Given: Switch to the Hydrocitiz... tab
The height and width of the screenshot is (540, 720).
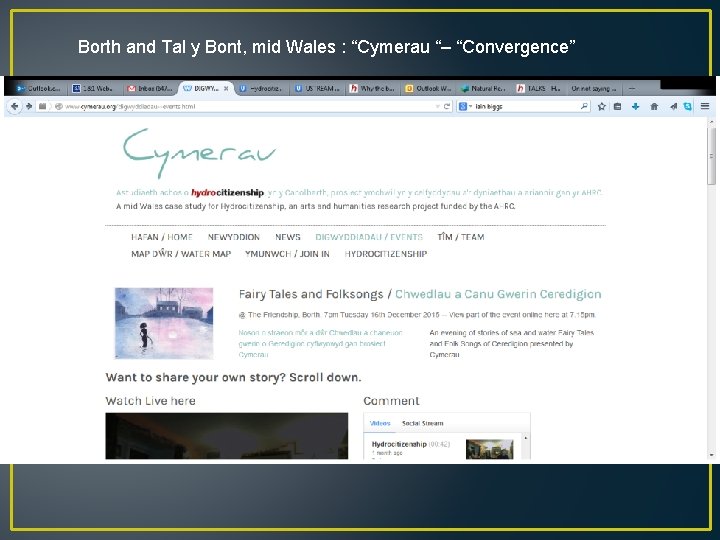Looking at the screenshot, I should click(261, 88).
